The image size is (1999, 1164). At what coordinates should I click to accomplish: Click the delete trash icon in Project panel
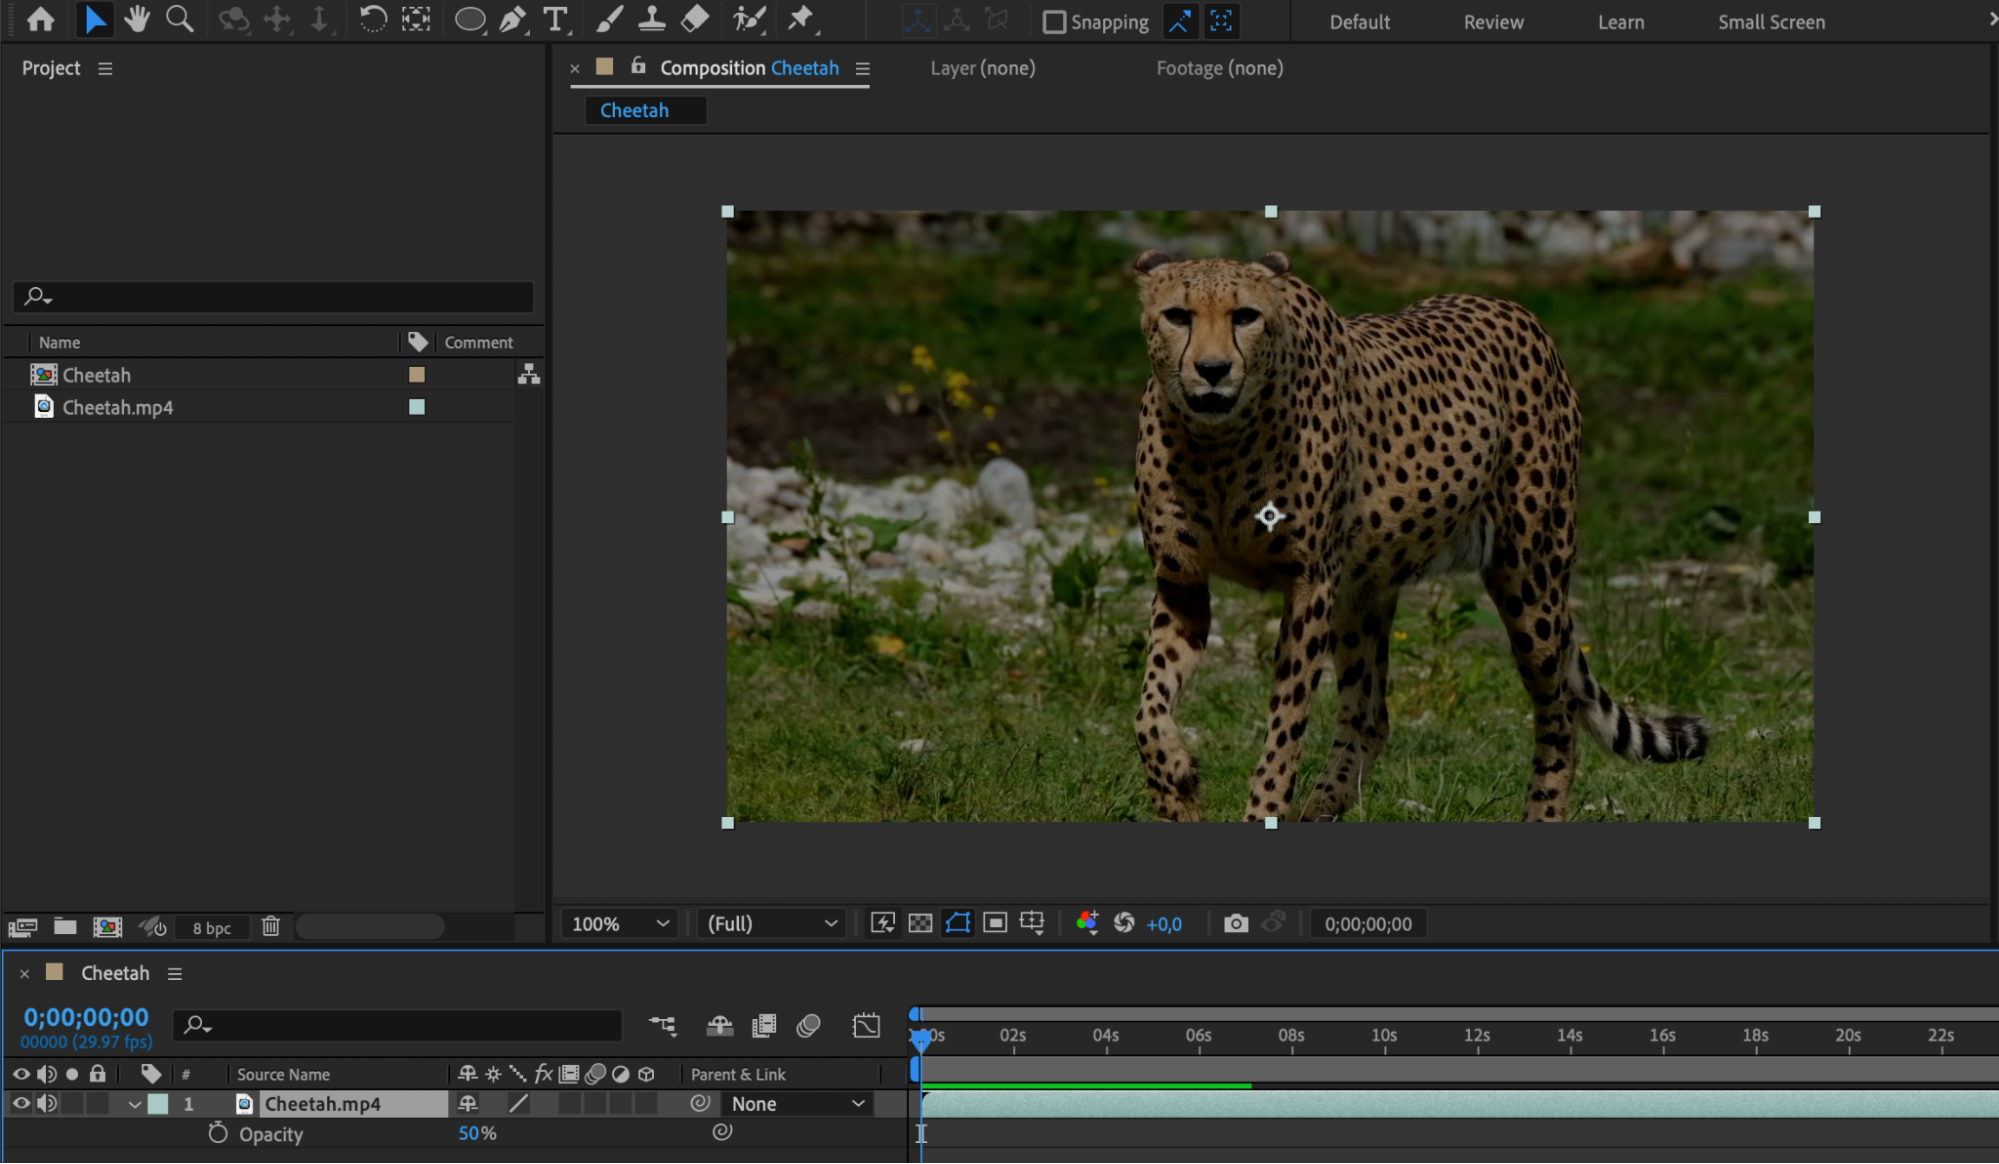point(270,927)
